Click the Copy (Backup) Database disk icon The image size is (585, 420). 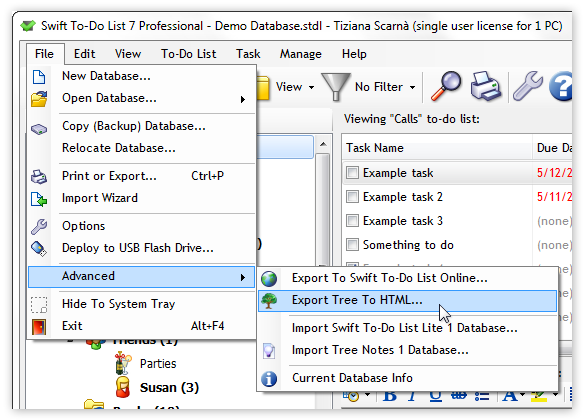pos(39,129)
